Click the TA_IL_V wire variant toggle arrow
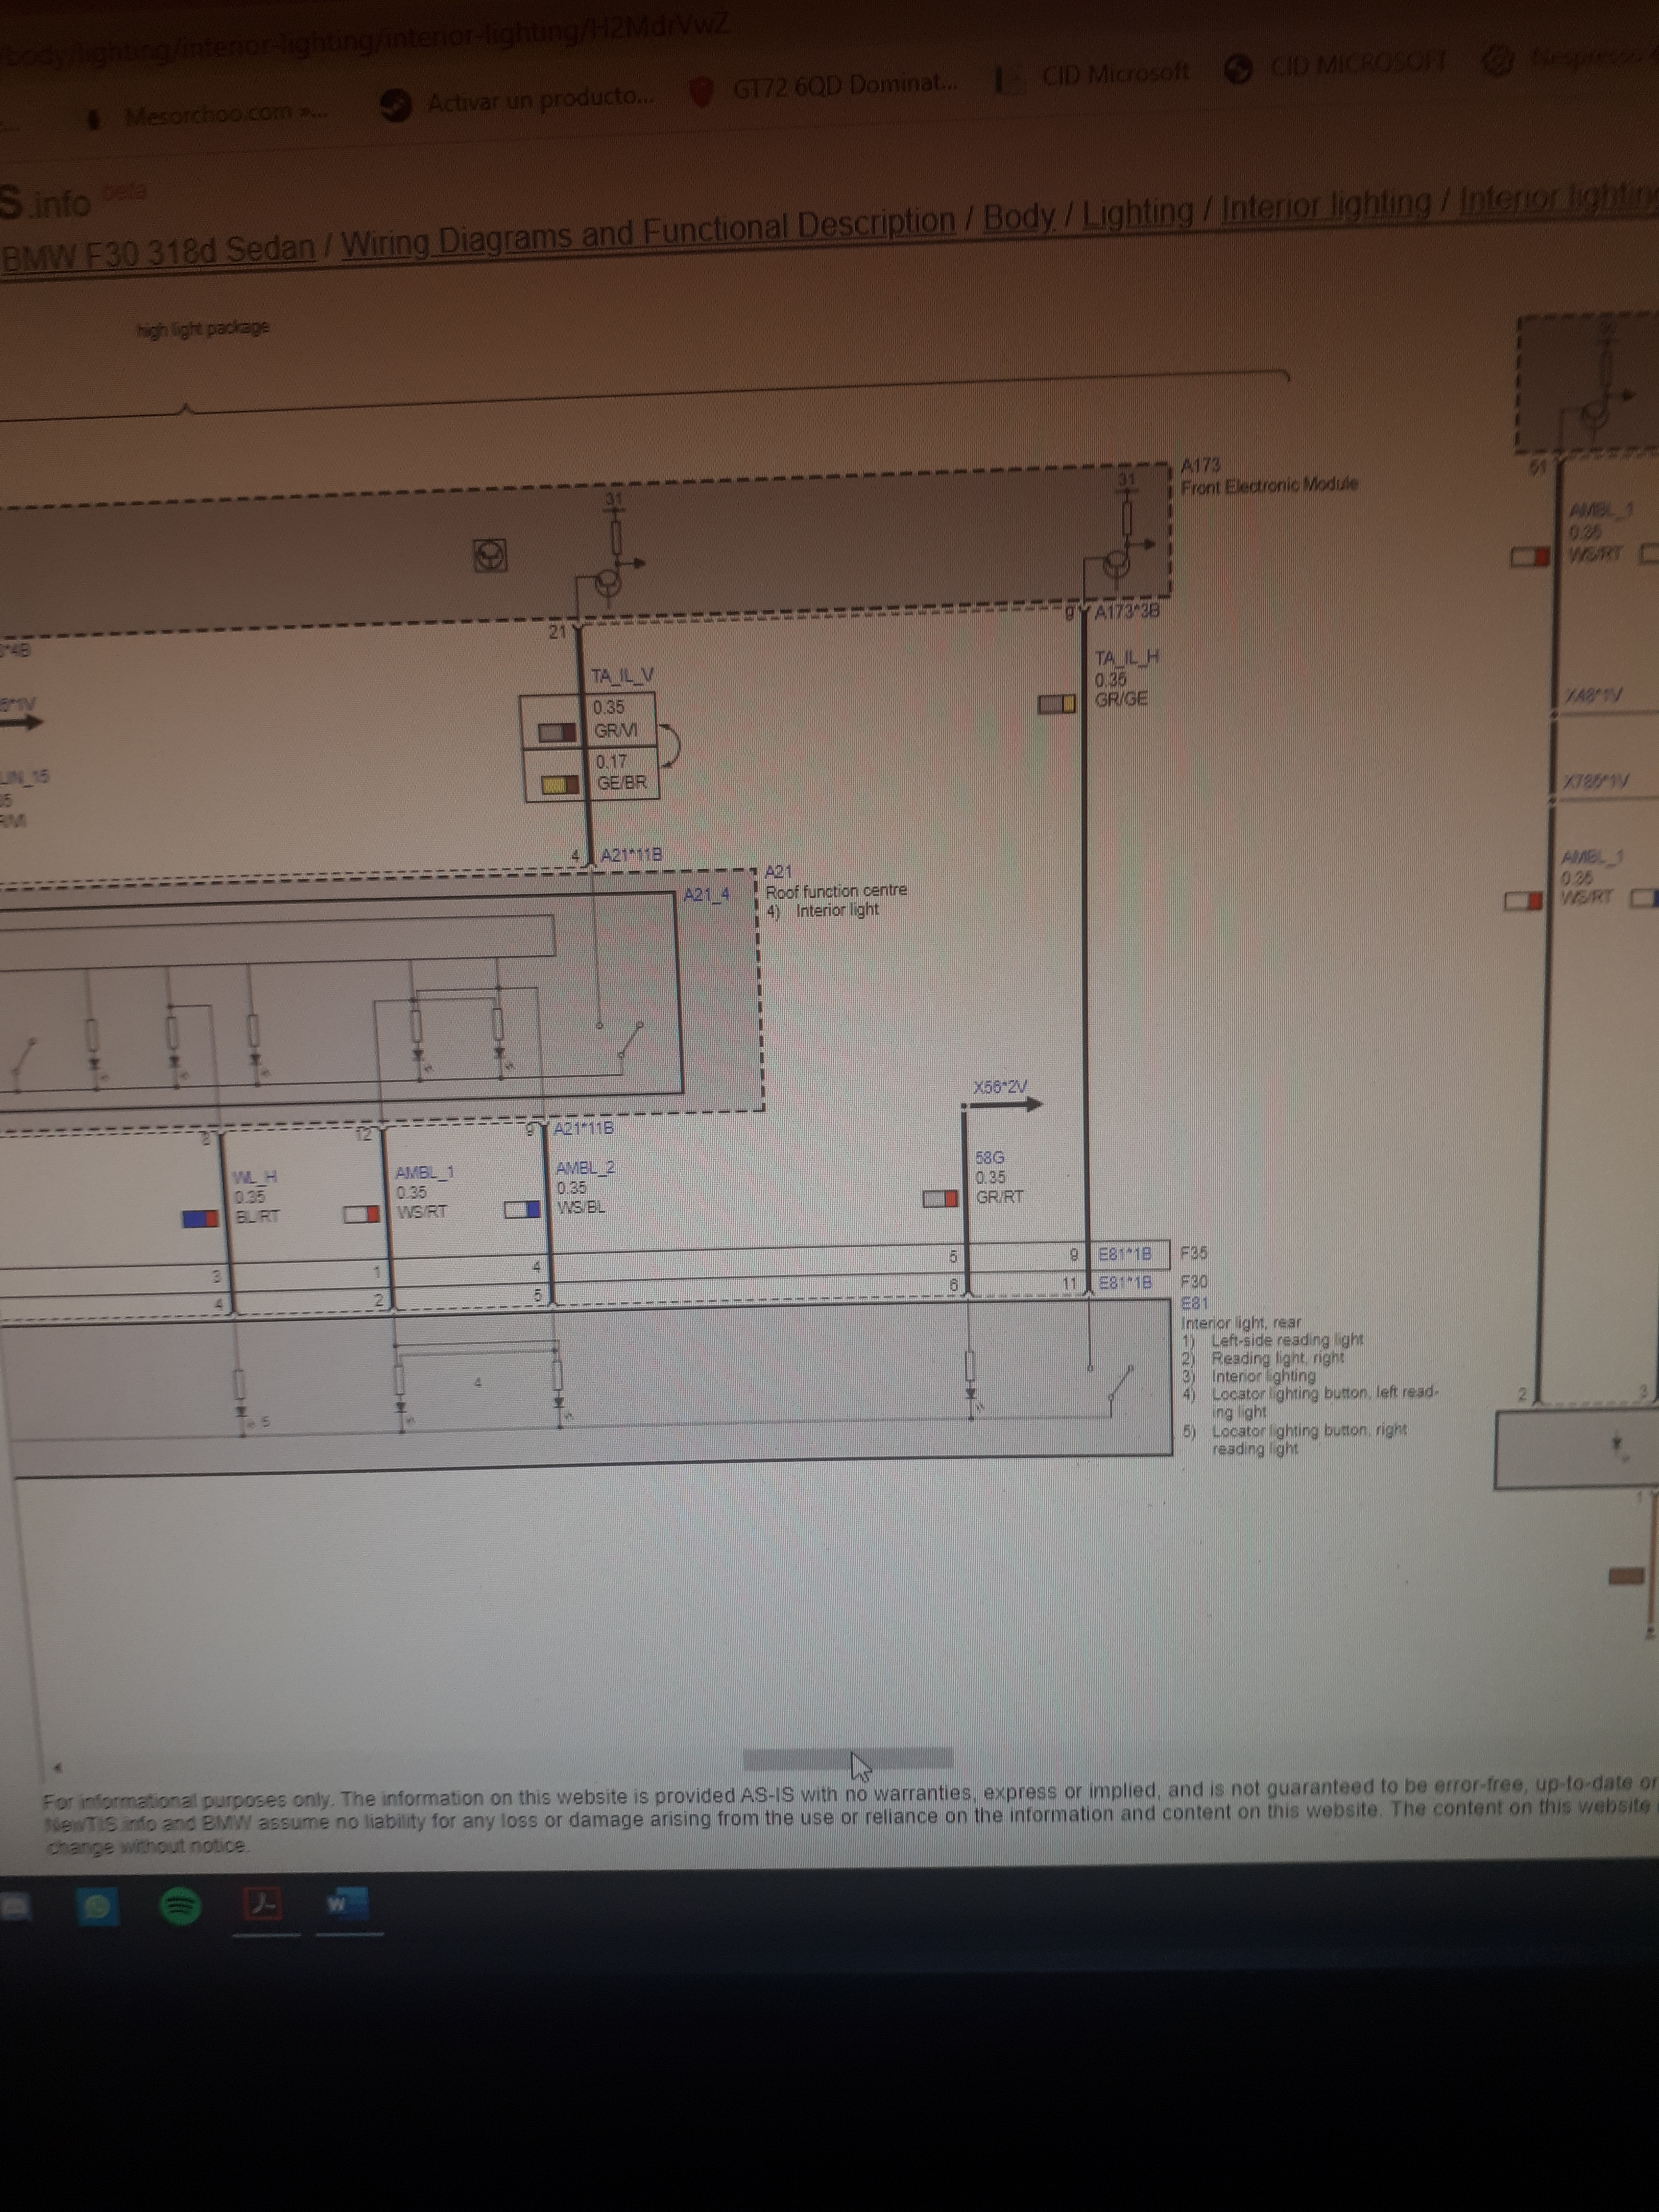The width and height of the screenshot is (1659, 2212). pos(671,745)
